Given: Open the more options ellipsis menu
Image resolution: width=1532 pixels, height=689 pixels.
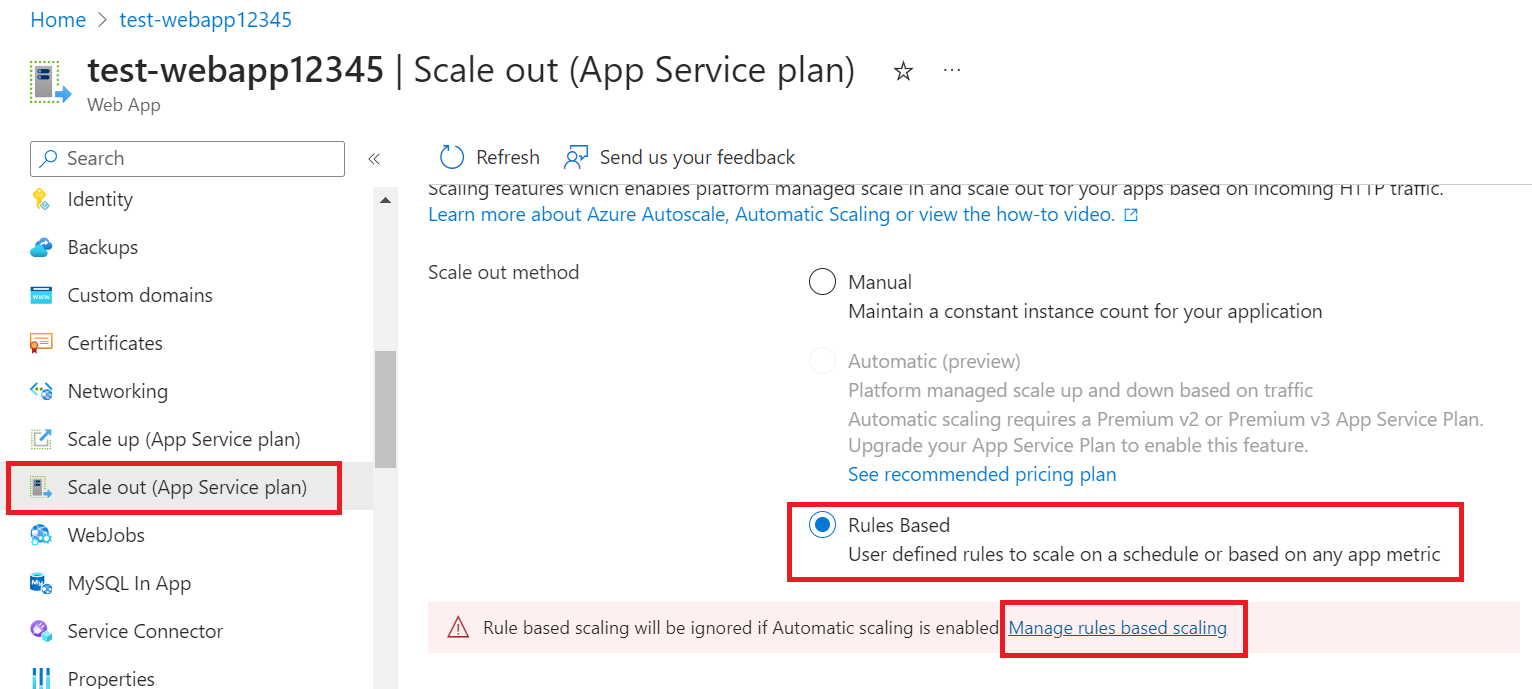Looking at the screenshot, I should tap(952, 70).
